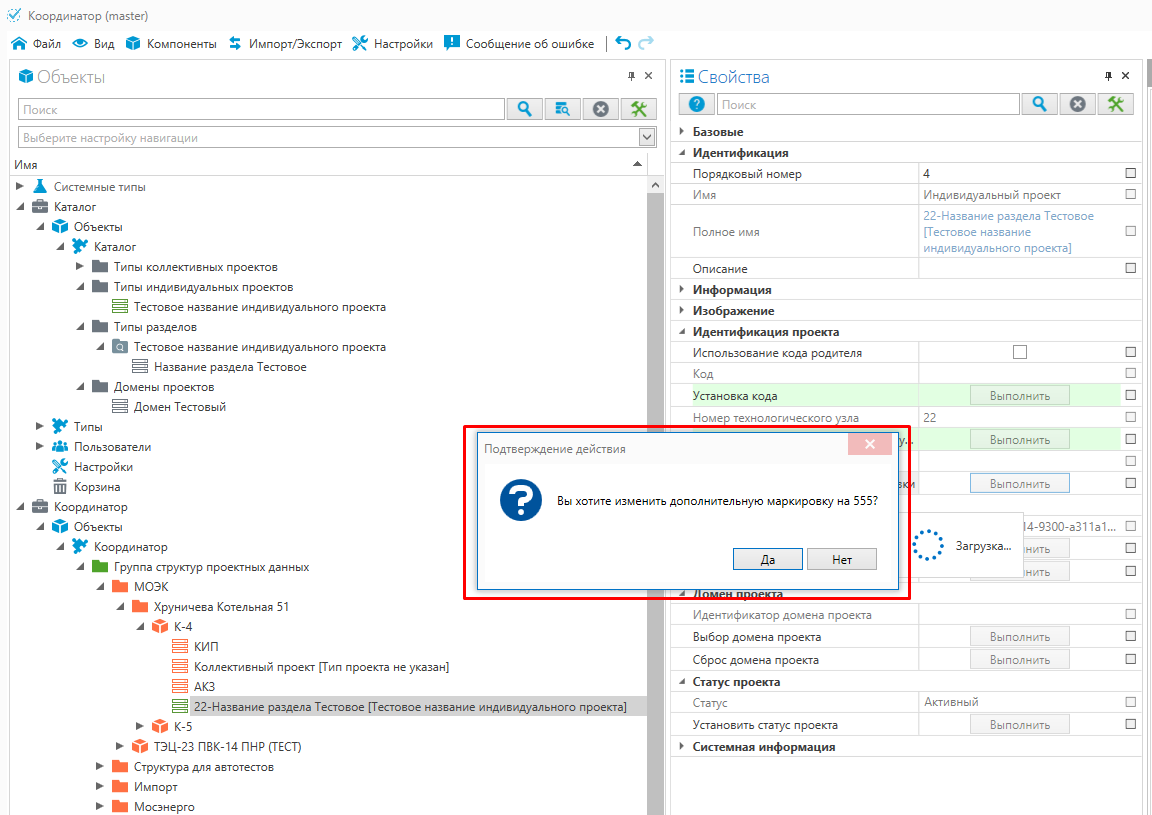Image resolution: width=1152 pixels, height=815 pixels.
Task: Confirm the dialog by clicking Да
Action: [x=767, y=559]
